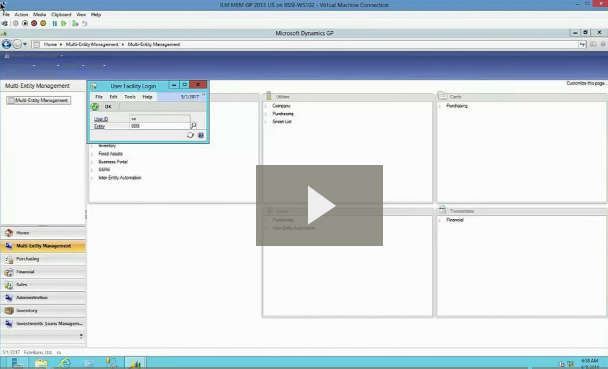Image resolution: width=608 pixels, height=369 pixels.
Task: Open File Explorer folder icon on taskbar
Action: pyautogui.click(x=41, y=363)
